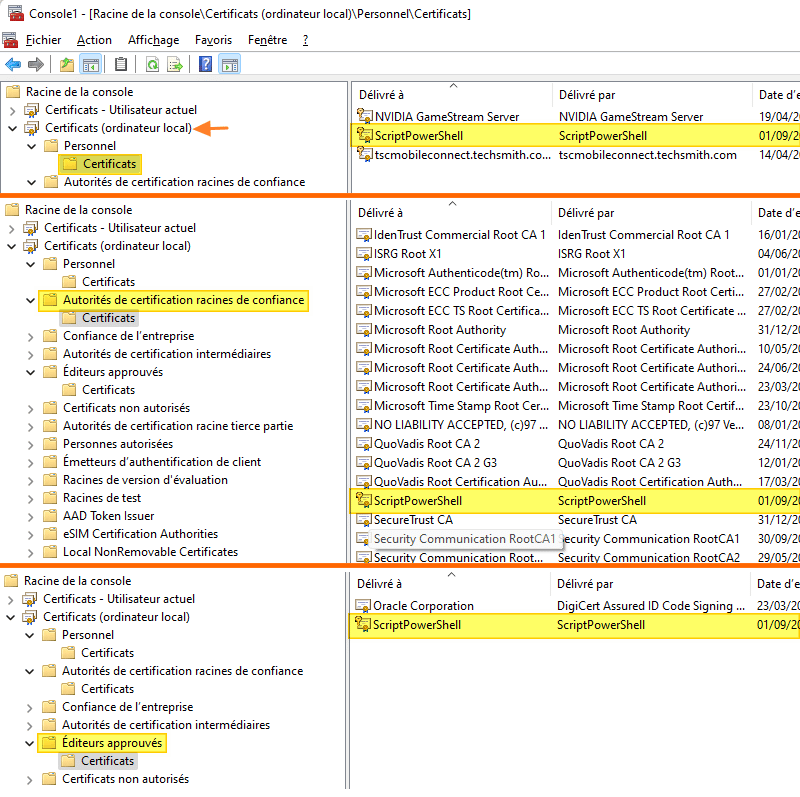Viewport: 800px width, 797px height.
Task: Select the Oracle Corporation certificate row
Action: click(x=423, y=606)
